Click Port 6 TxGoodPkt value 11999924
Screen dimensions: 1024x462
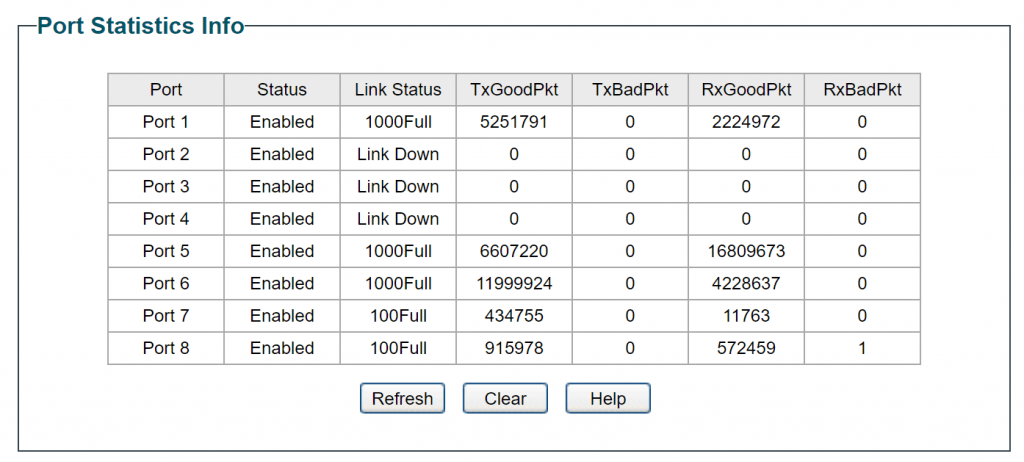(x=514, y=283)
